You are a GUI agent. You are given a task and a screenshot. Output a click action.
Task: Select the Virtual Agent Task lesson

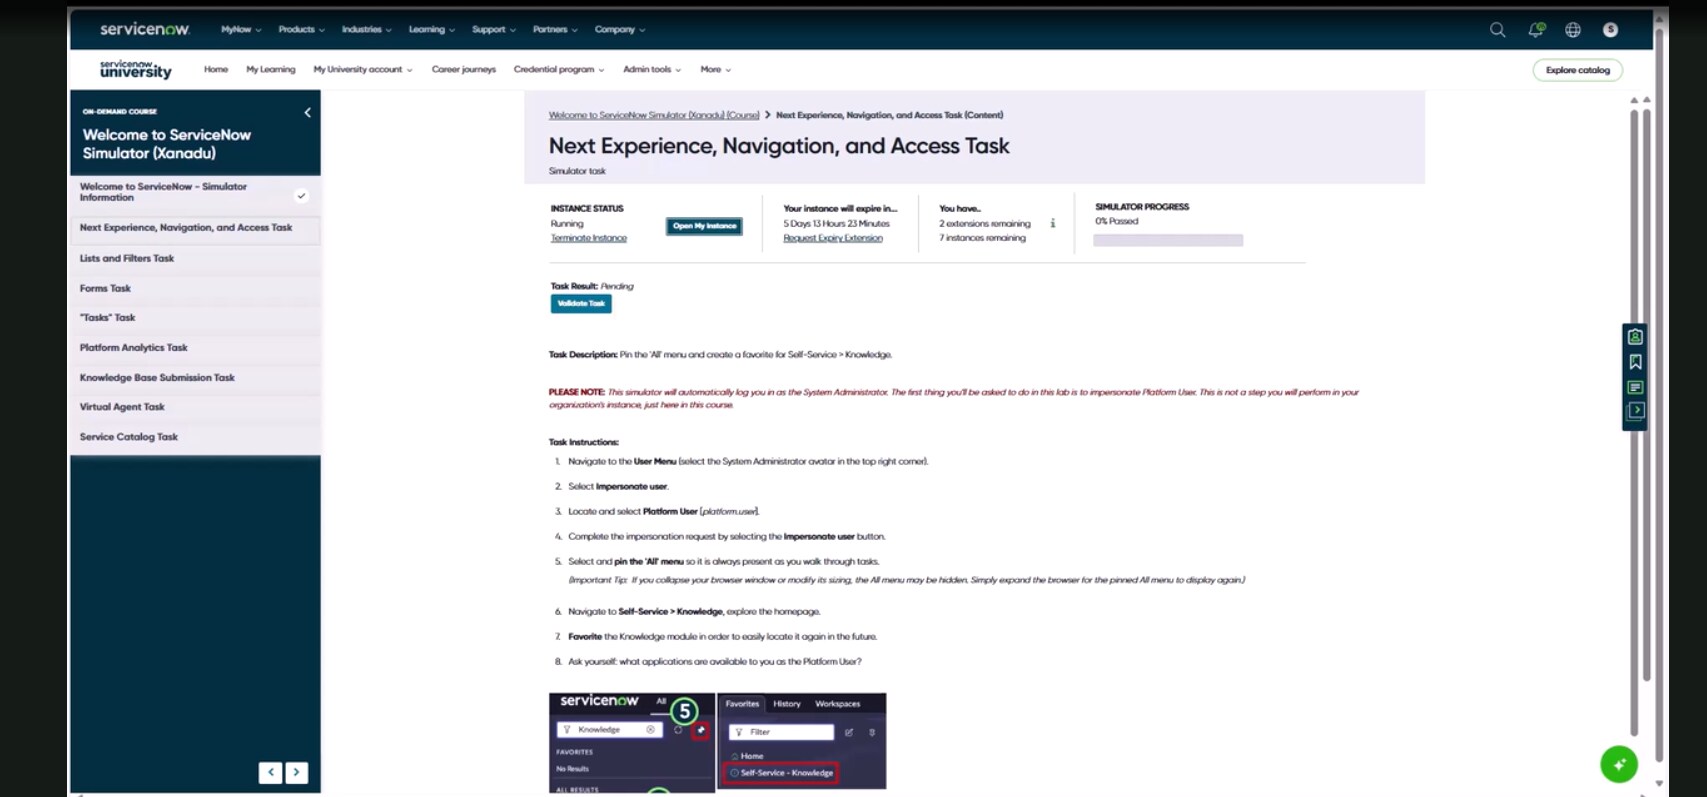pyautogui.click(x=195, y=407)
